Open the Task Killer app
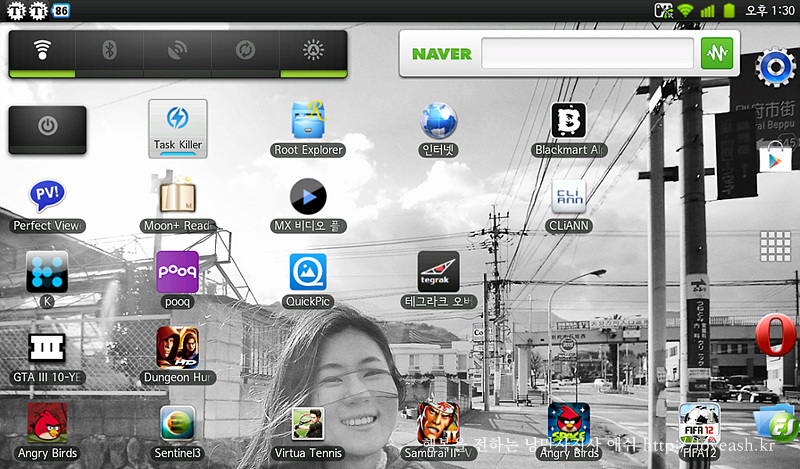 click(x=178, y=129)
